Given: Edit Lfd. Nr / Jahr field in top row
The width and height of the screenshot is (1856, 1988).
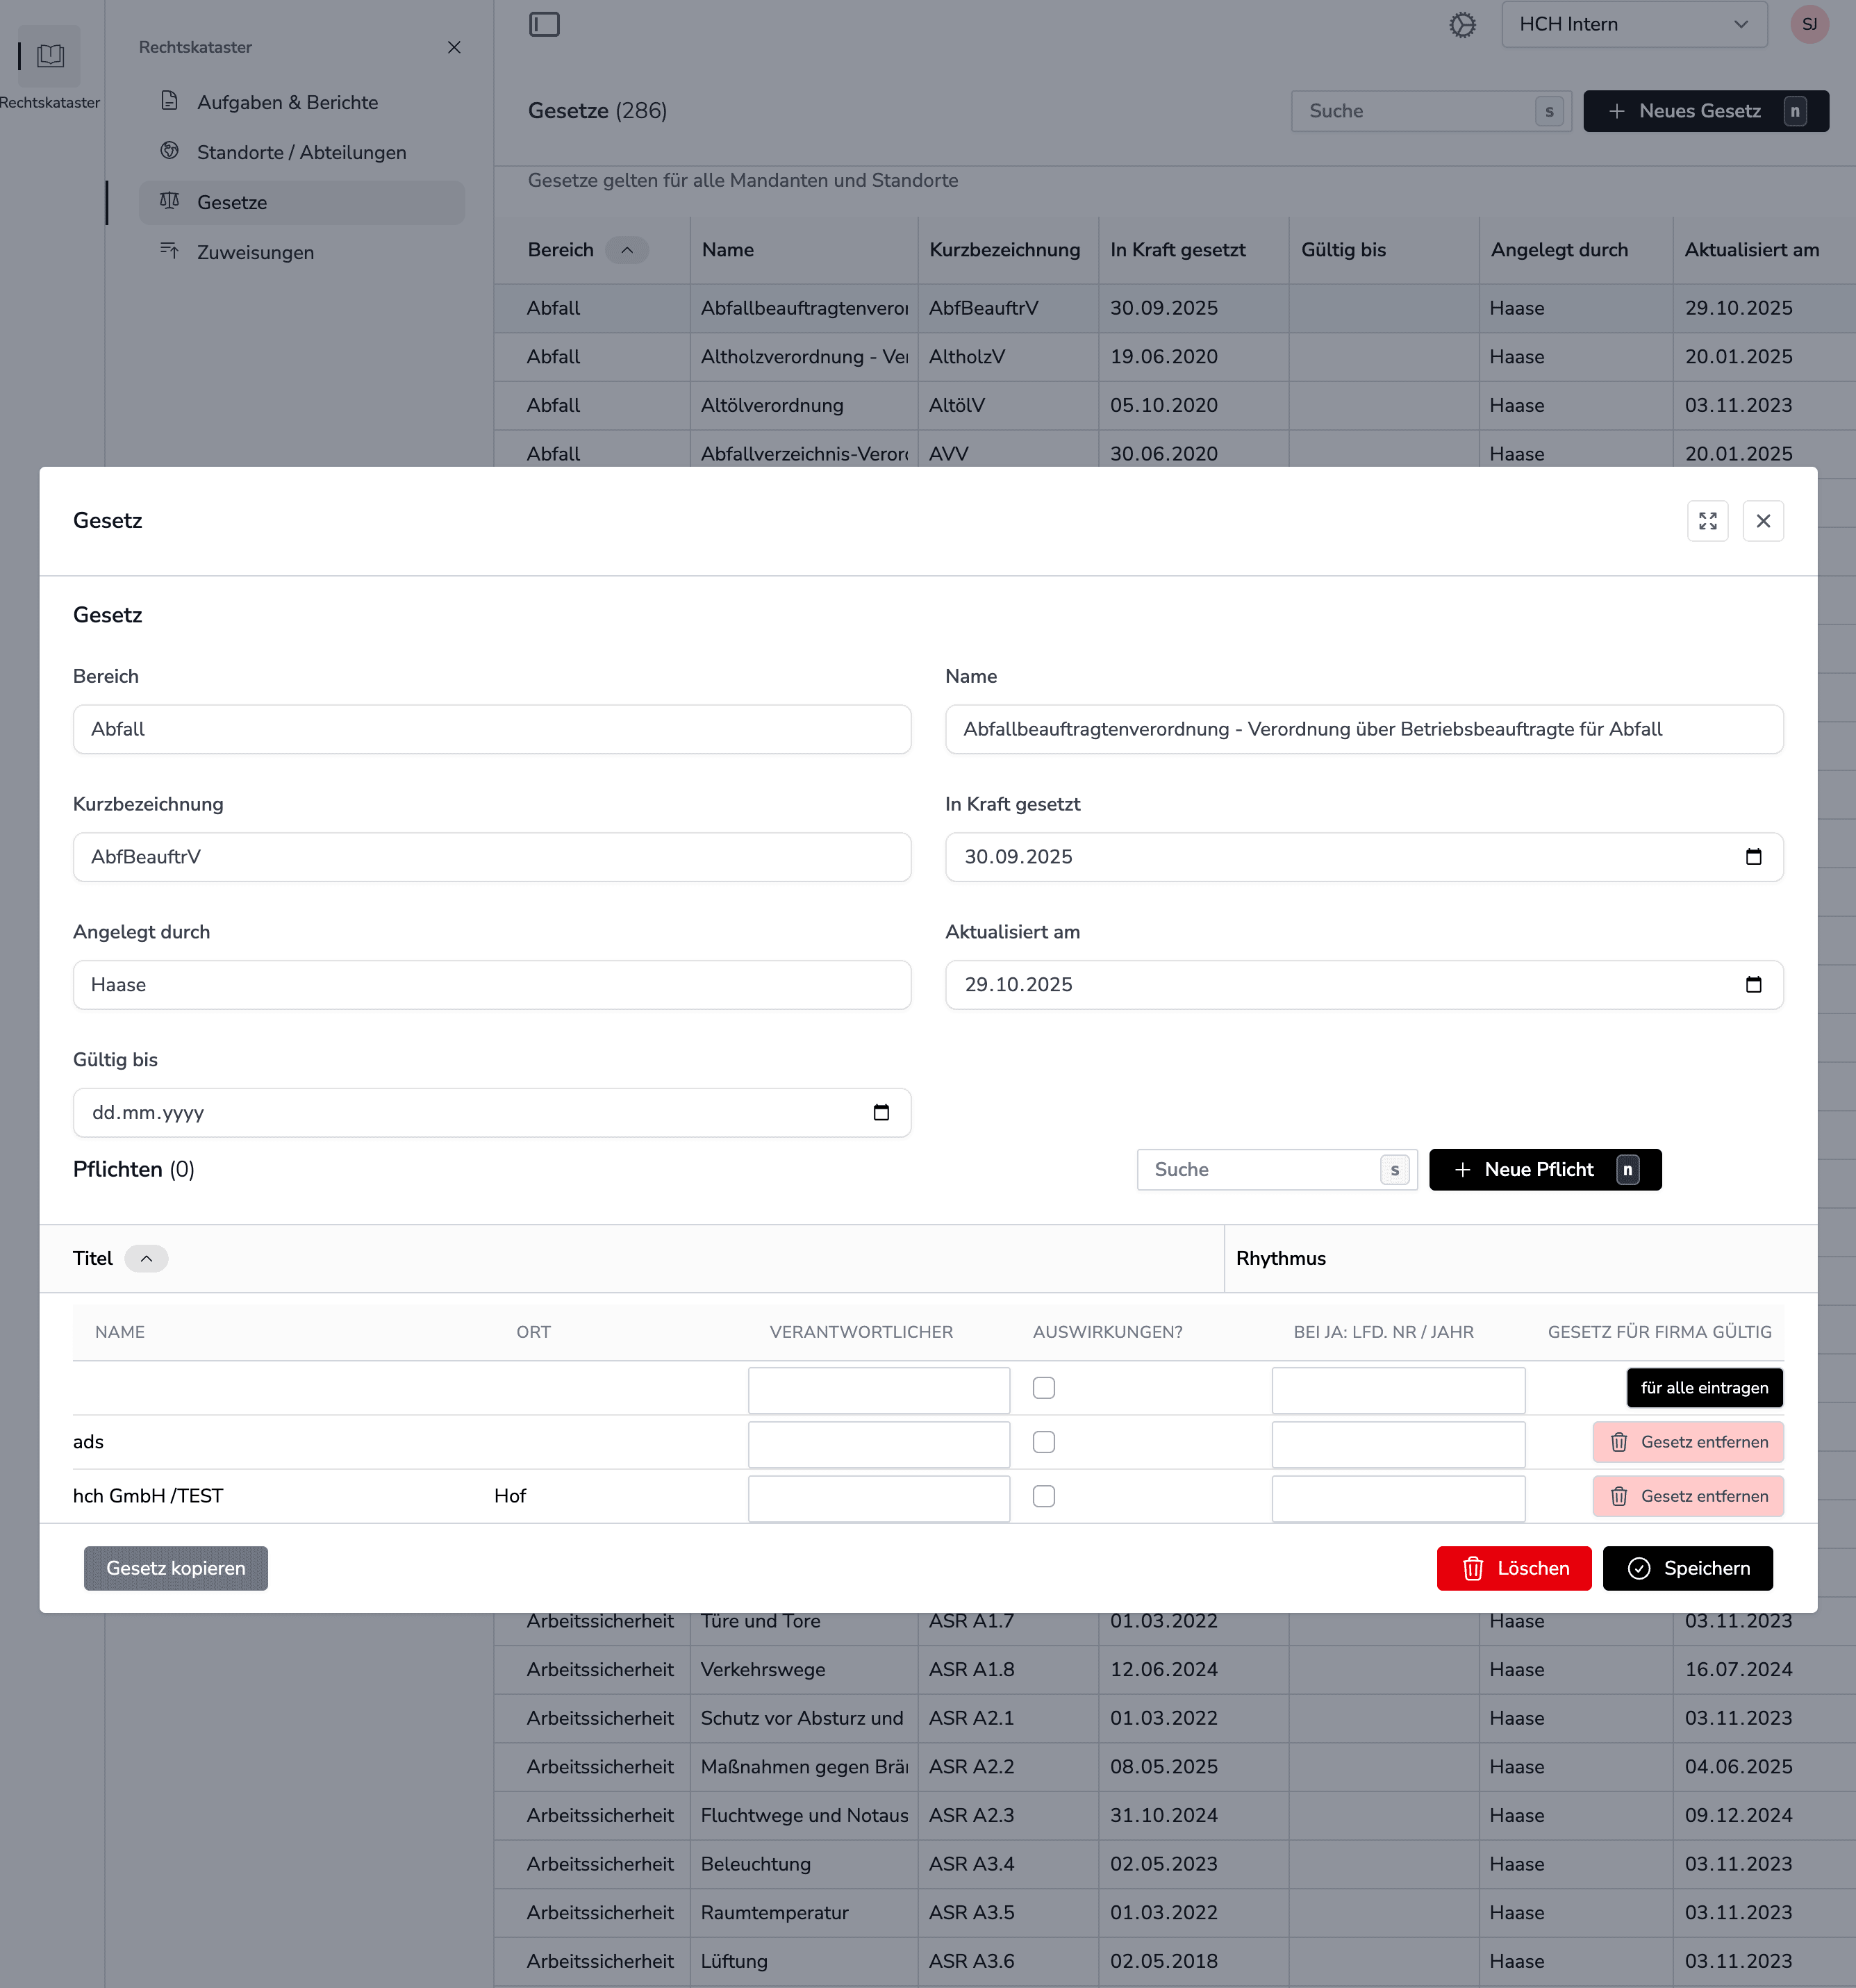Looking at the screenshot, I should click(x=1398, y=1391).
